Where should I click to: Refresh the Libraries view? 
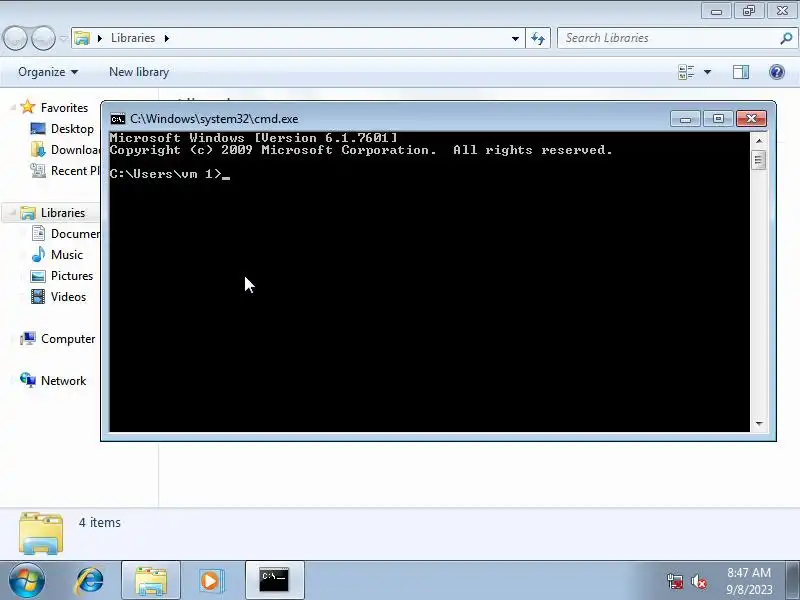coord(538,38)
